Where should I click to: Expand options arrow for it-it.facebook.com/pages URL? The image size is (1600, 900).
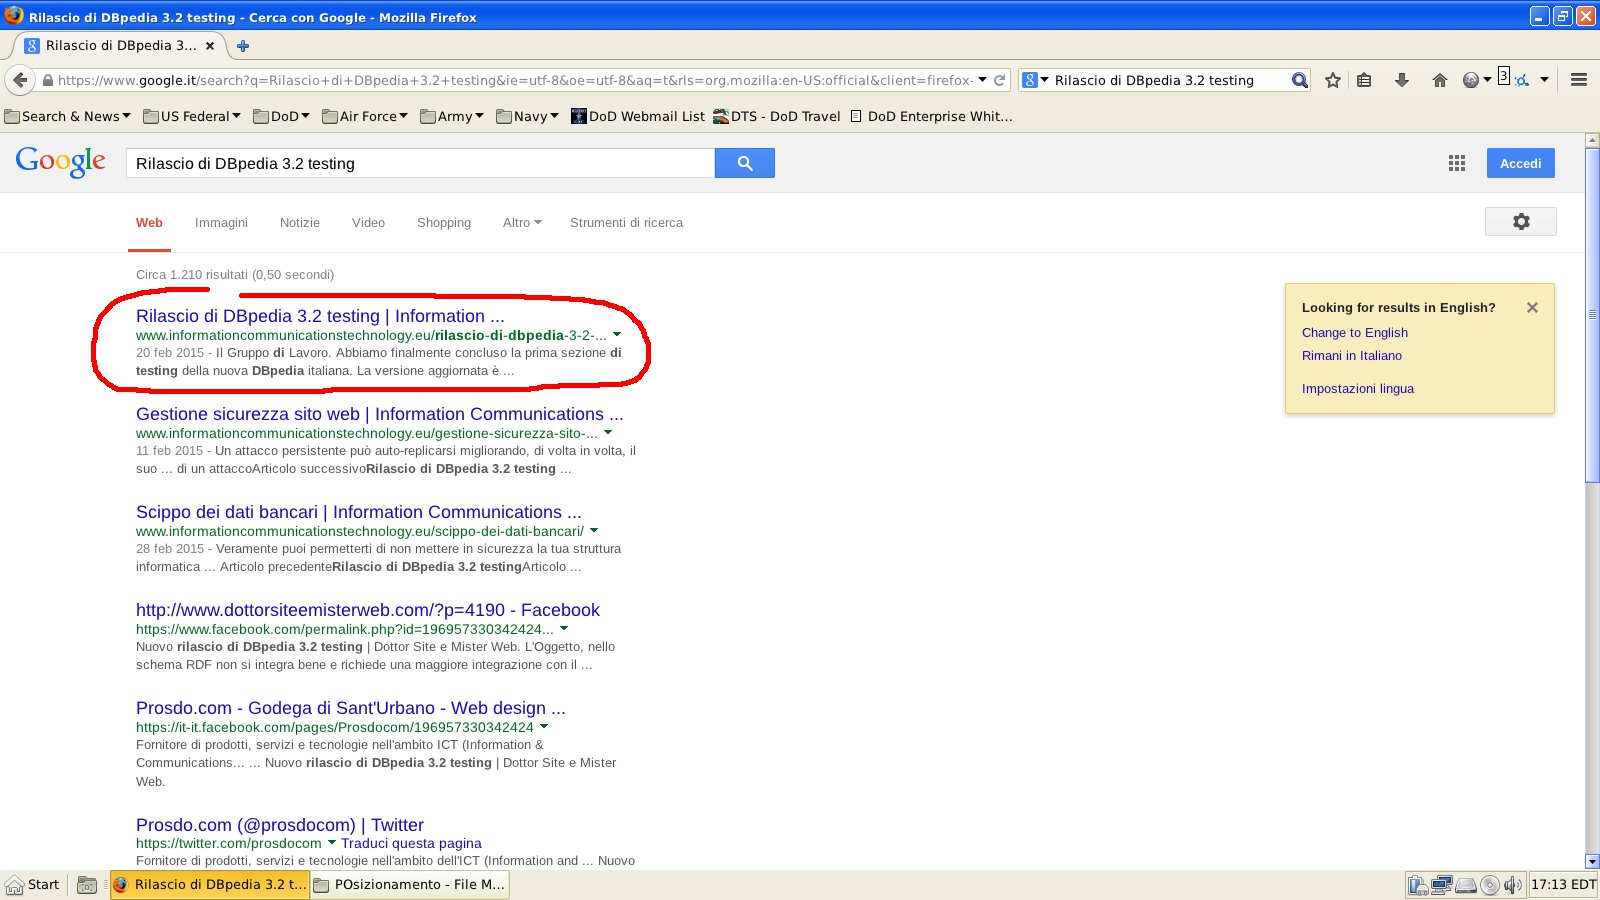pyautogui.click(x=544, y=727)
